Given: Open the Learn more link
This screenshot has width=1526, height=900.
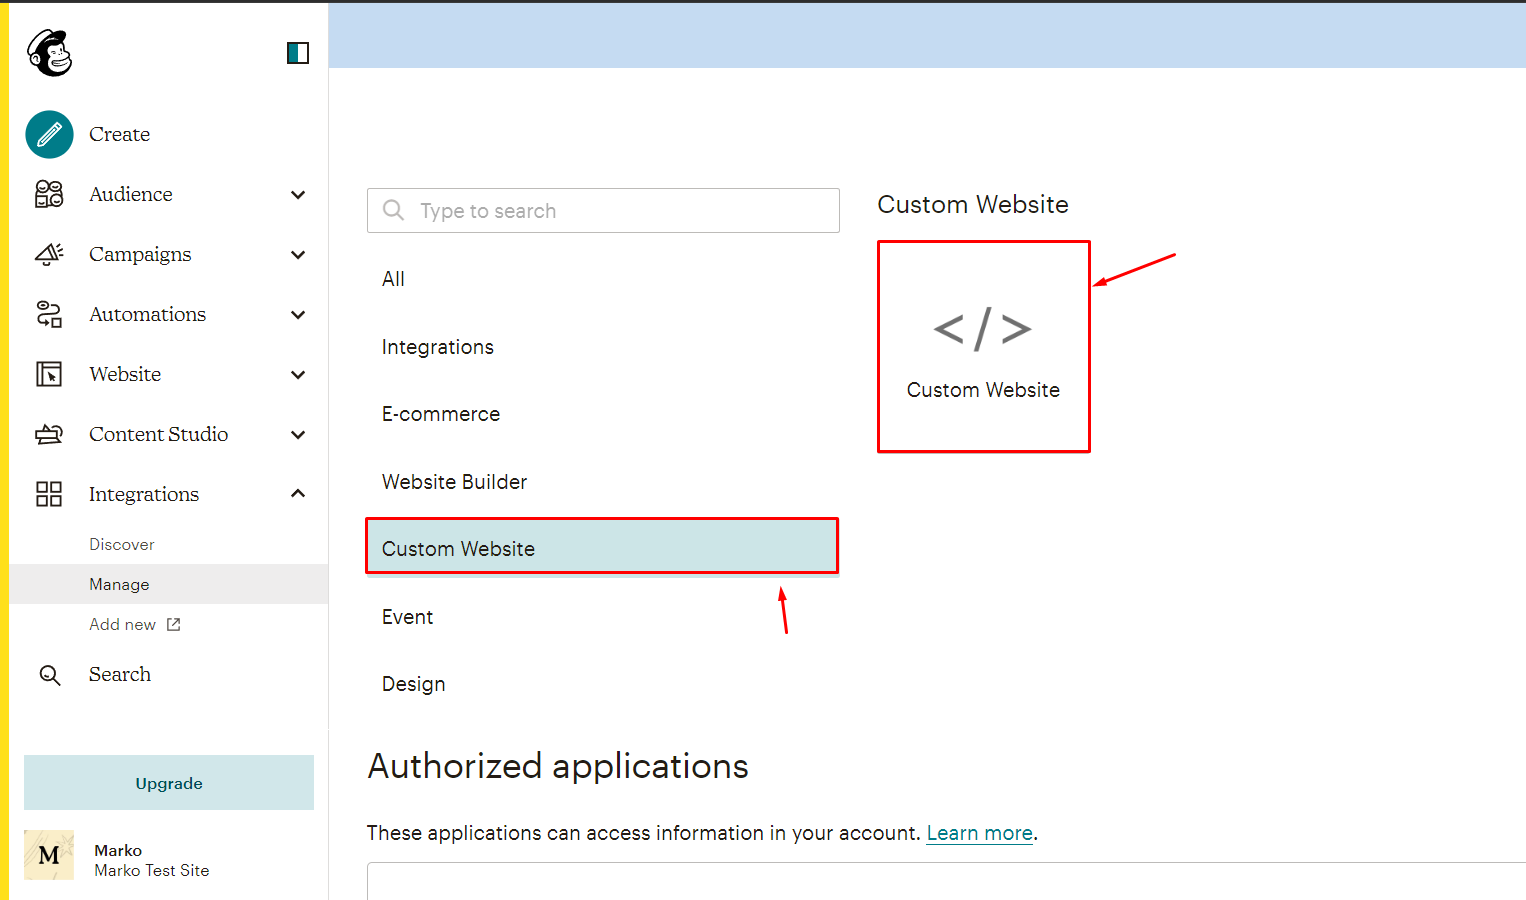Looking at the screenshot, I should click(x=979, y=833).
